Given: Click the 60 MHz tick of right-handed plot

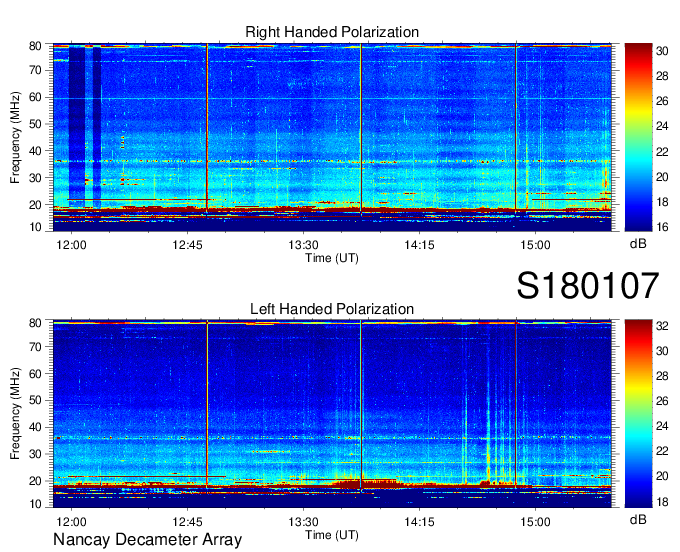Looking at the screenshot, I should click(x=35, y=97).
